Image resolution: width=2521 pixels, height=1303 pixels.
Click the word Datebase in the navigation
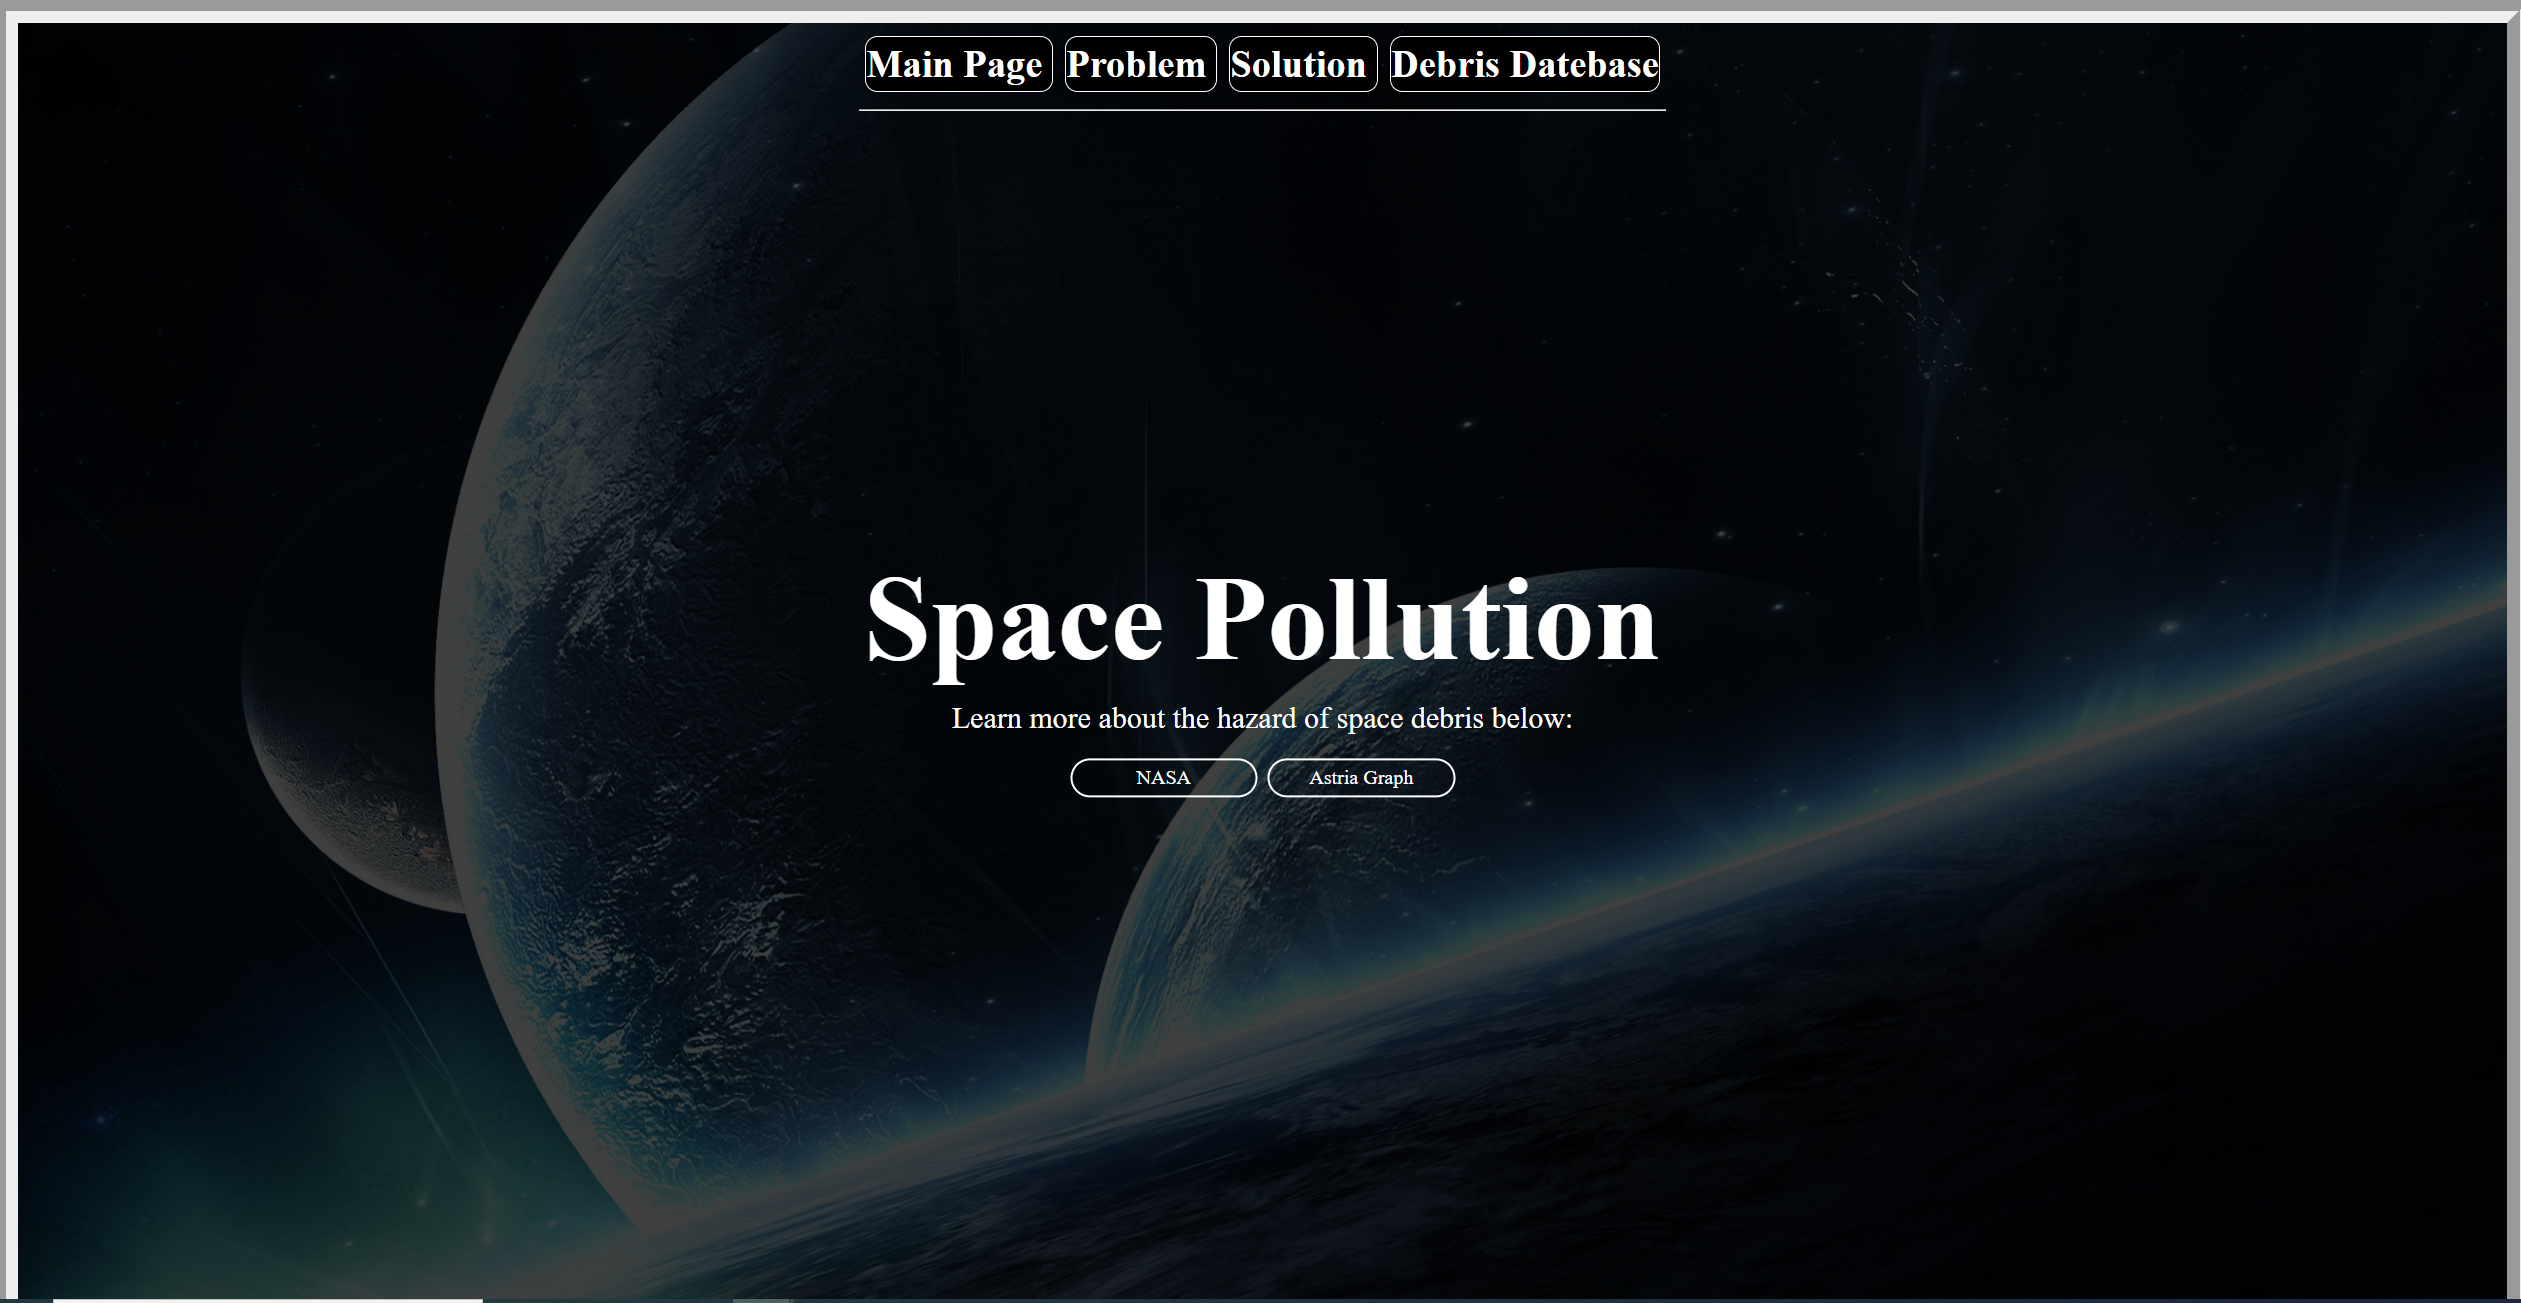click(x=1584, y=64)
